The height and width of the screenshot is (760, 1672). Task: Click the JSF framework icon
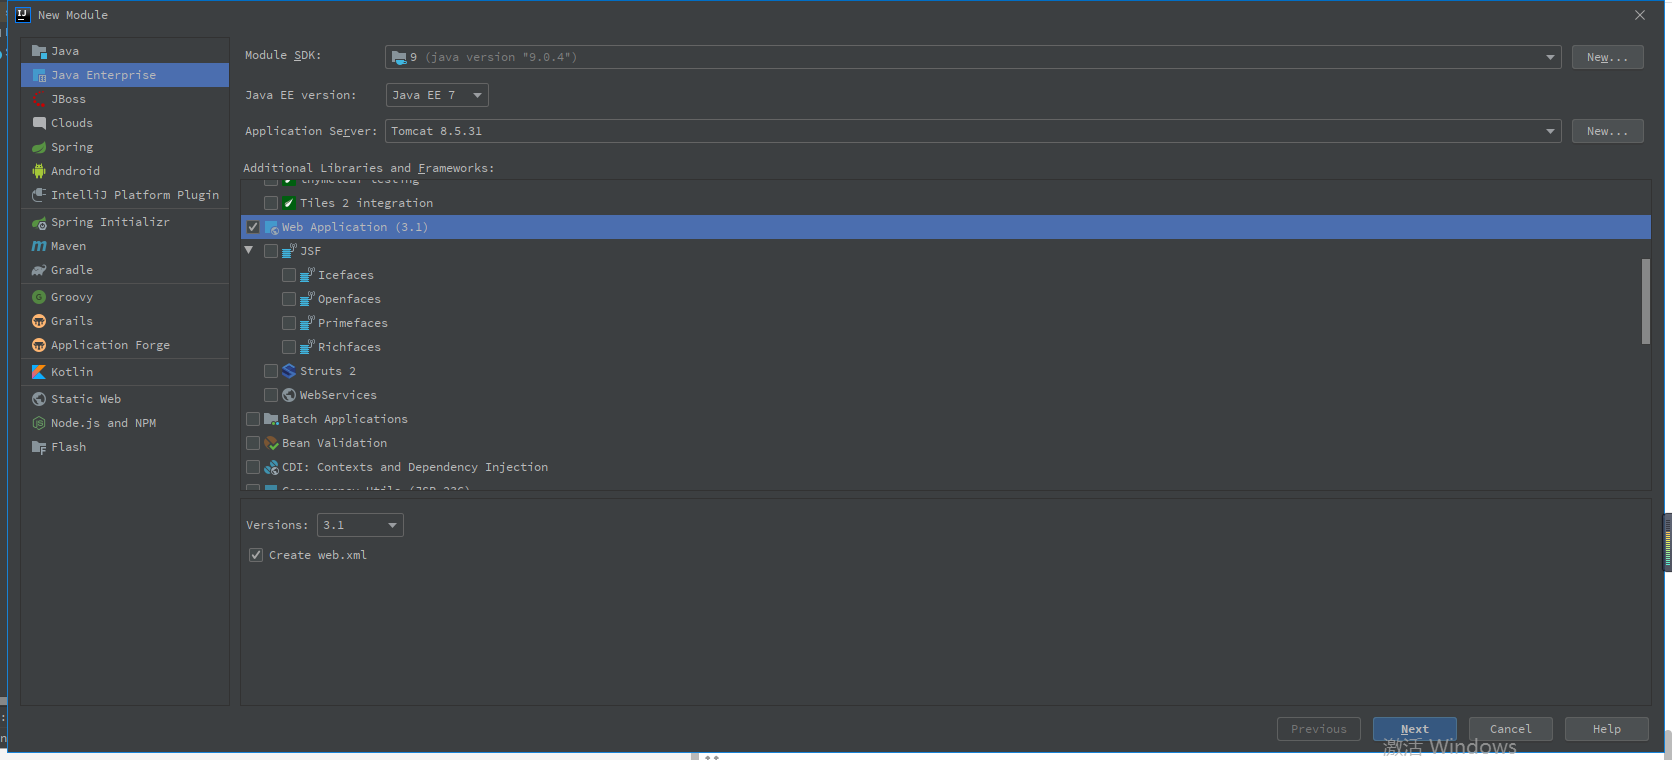point(289,251)
